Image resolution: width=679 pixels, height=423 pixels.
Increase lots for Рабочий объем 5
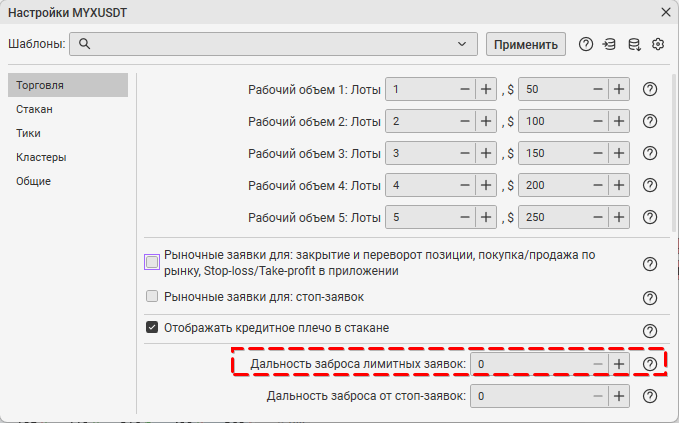[486, 217]
